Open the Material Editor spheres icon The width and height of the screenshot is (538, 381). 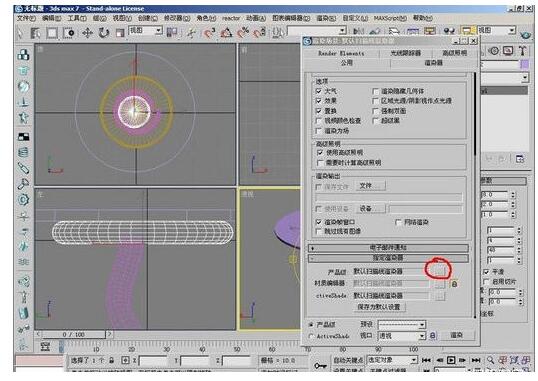[449, 31]
